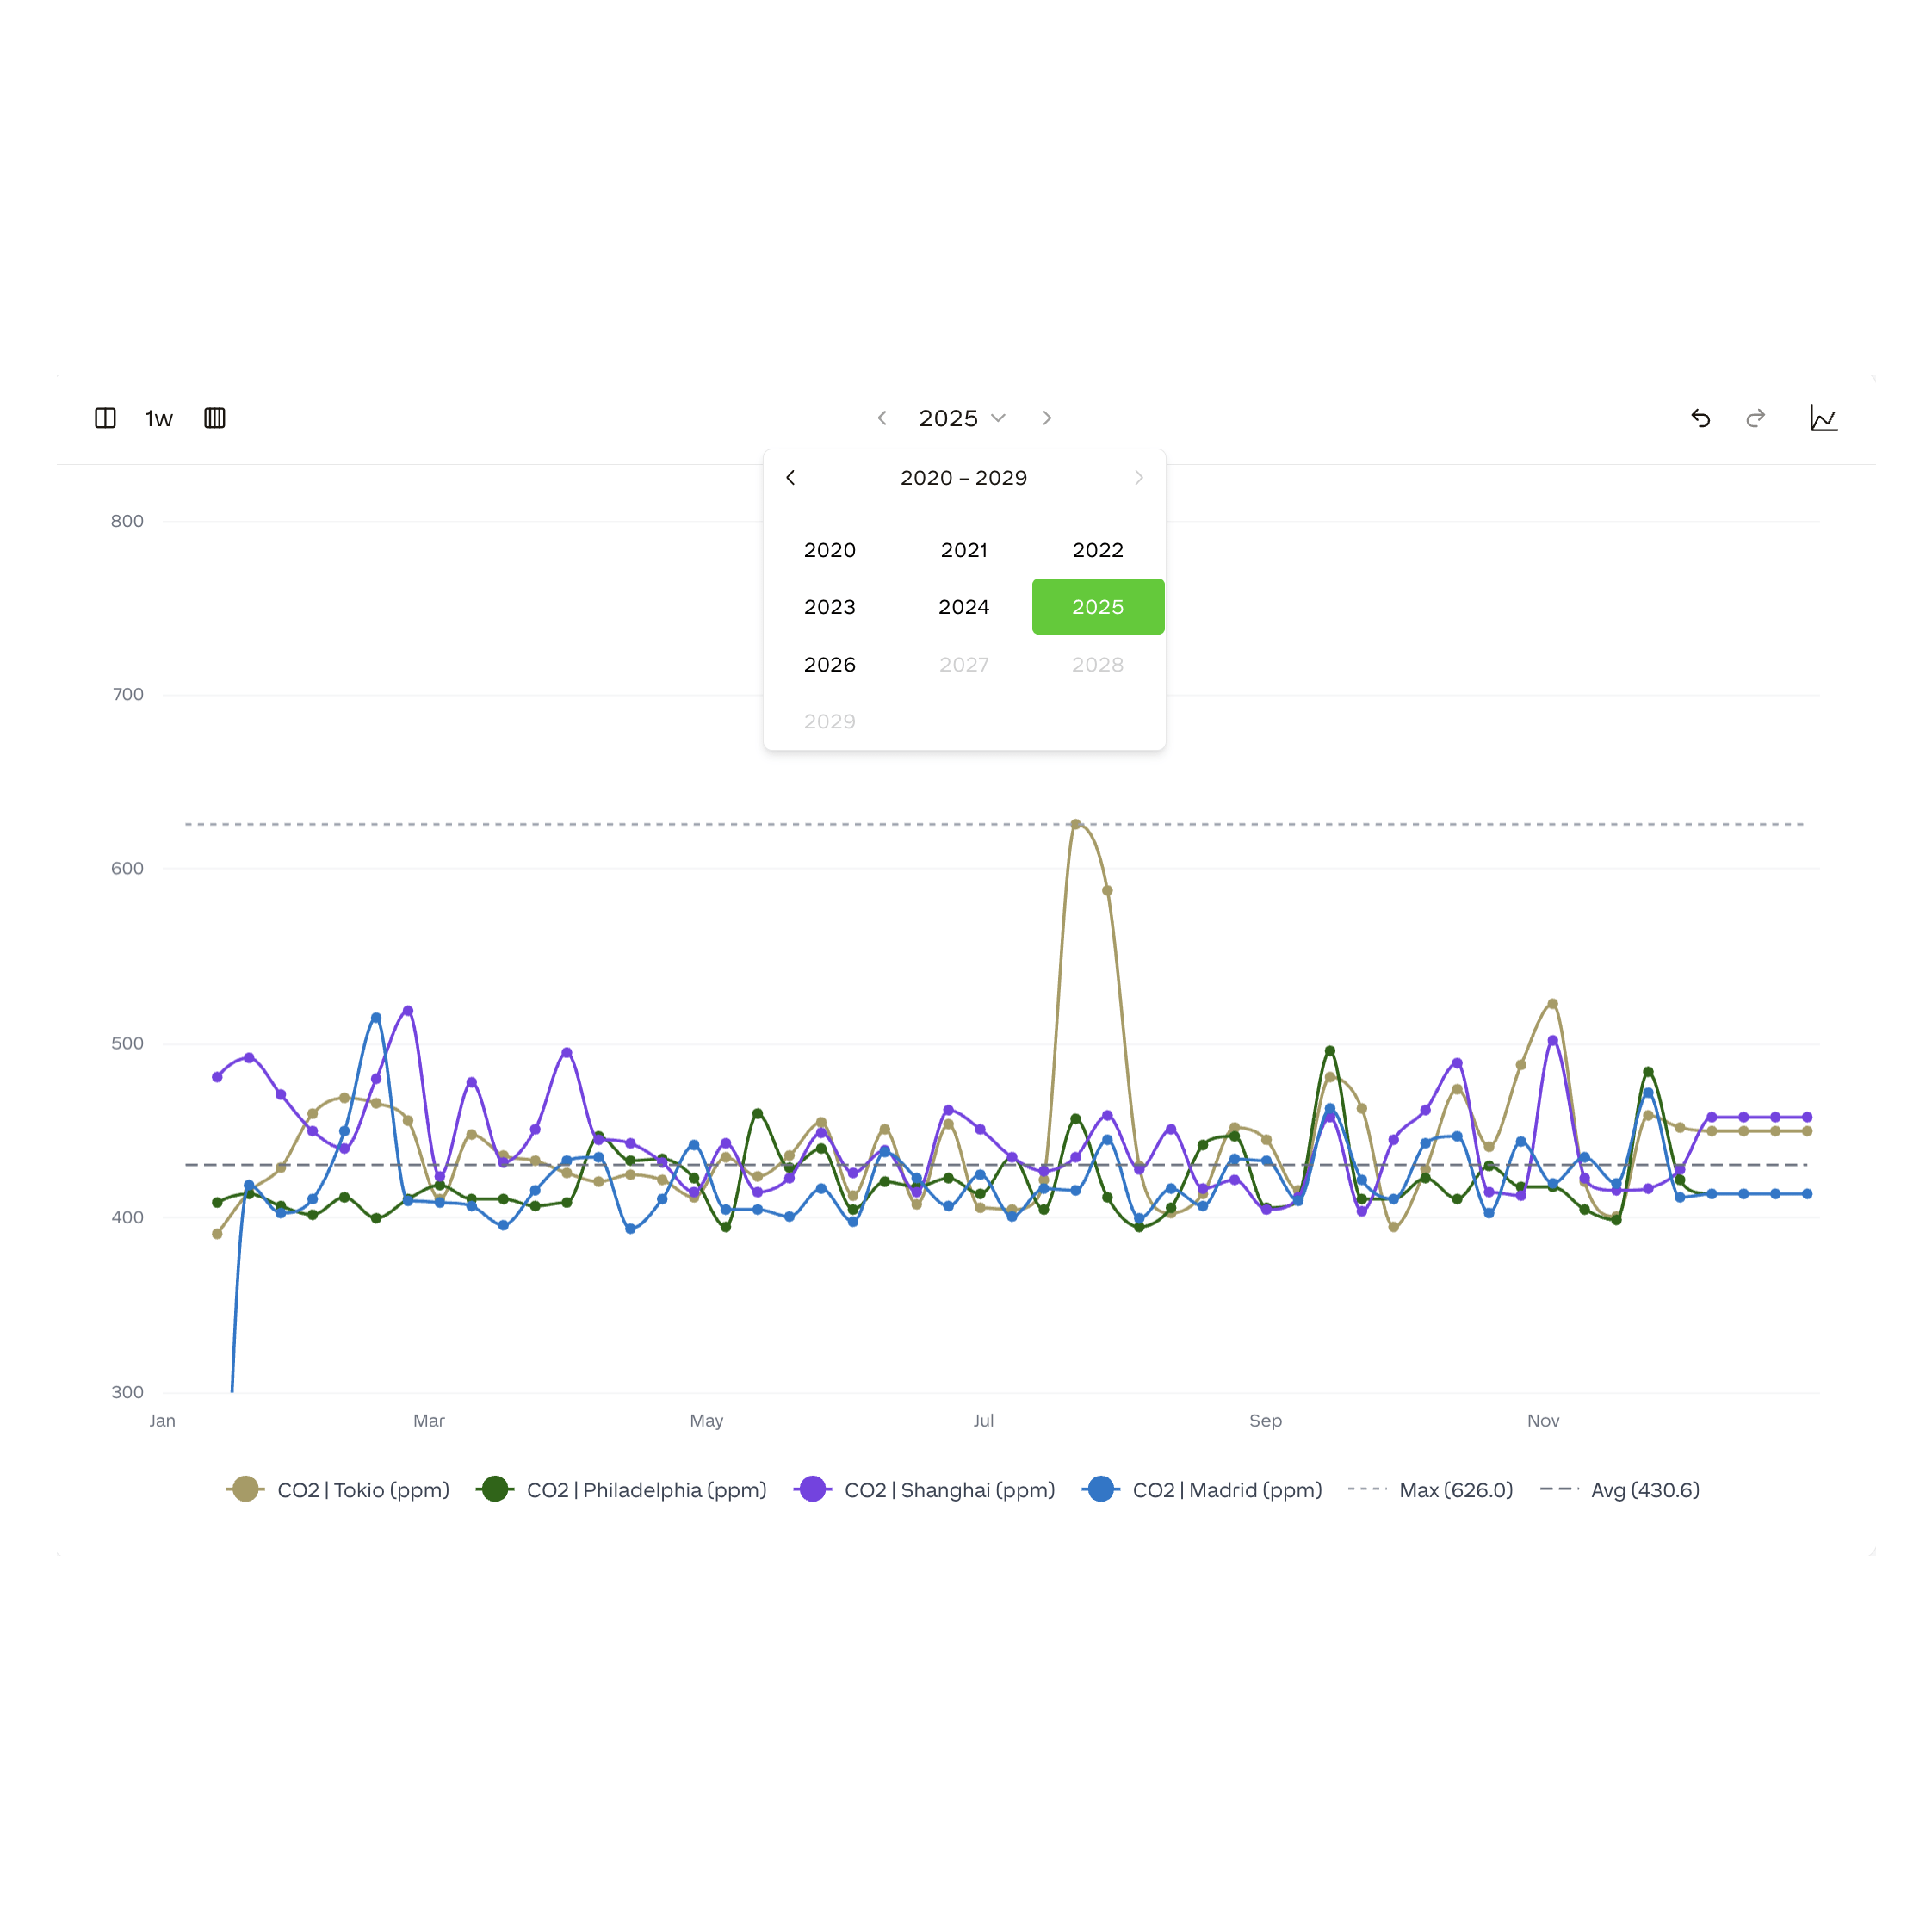Image resolution: width=1932 pixels, height=1932 pixels.
Task: Click the Tokio peak data point at 626
Action: click(1076, 825)
